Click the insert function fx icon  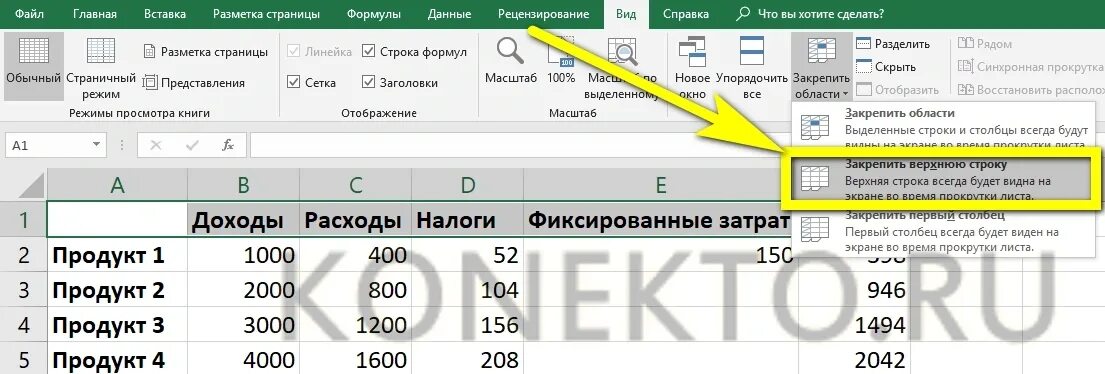228,145
